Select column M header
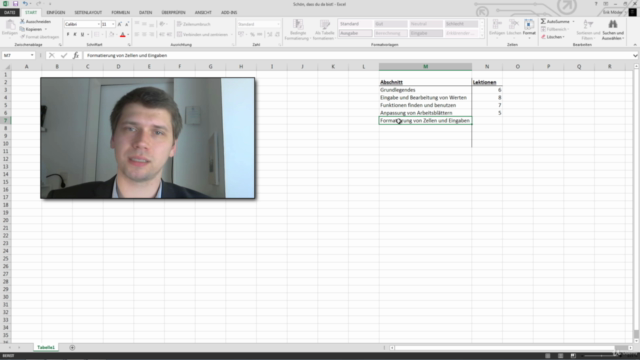This screenshot has height=360, width=640. pyautogui.click(x=425, y=67)
